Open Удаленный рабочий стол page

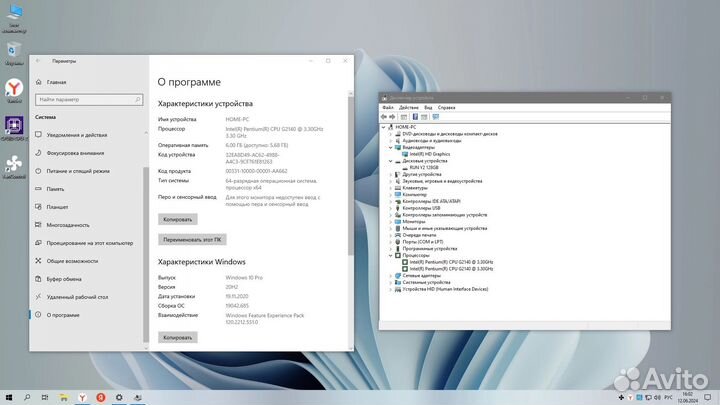(x=72, y=297)
